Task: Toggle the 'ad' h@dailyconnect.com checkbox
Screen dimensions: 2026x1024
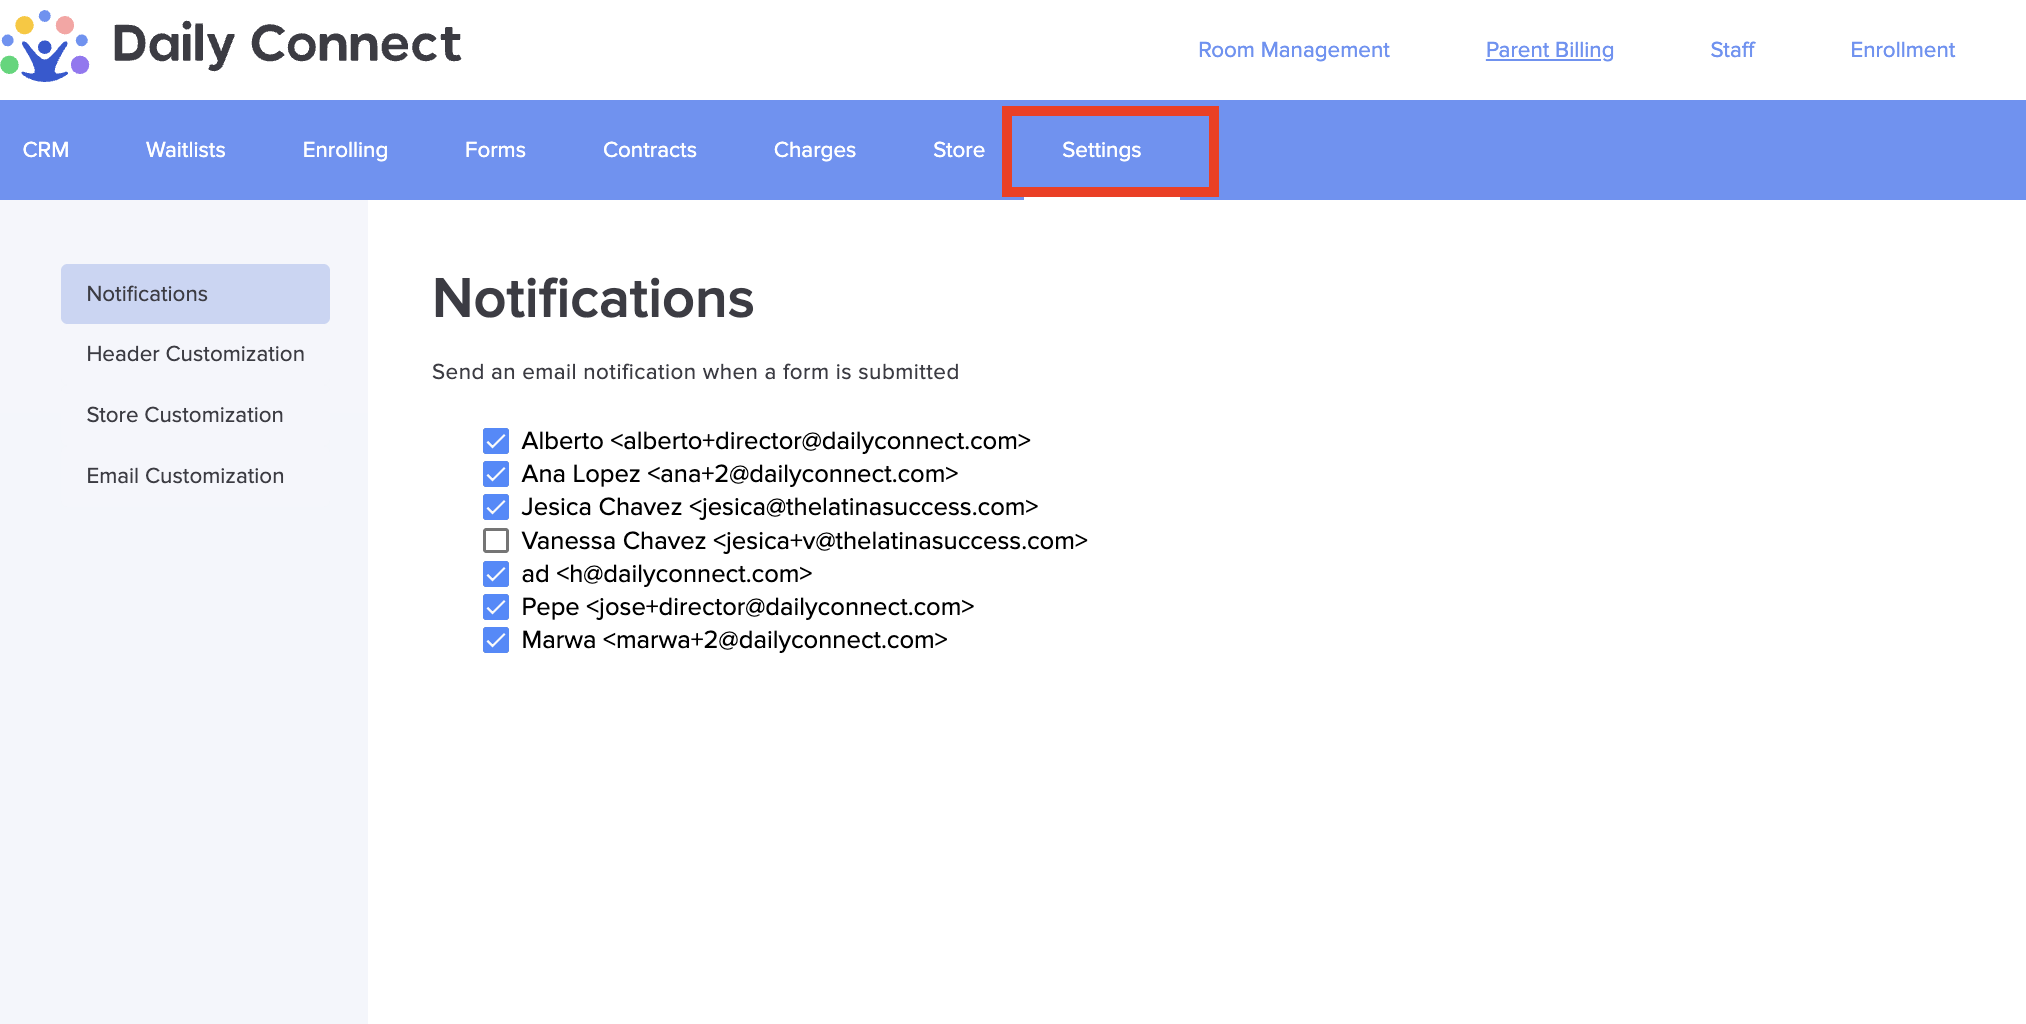Action: point(496,574)
